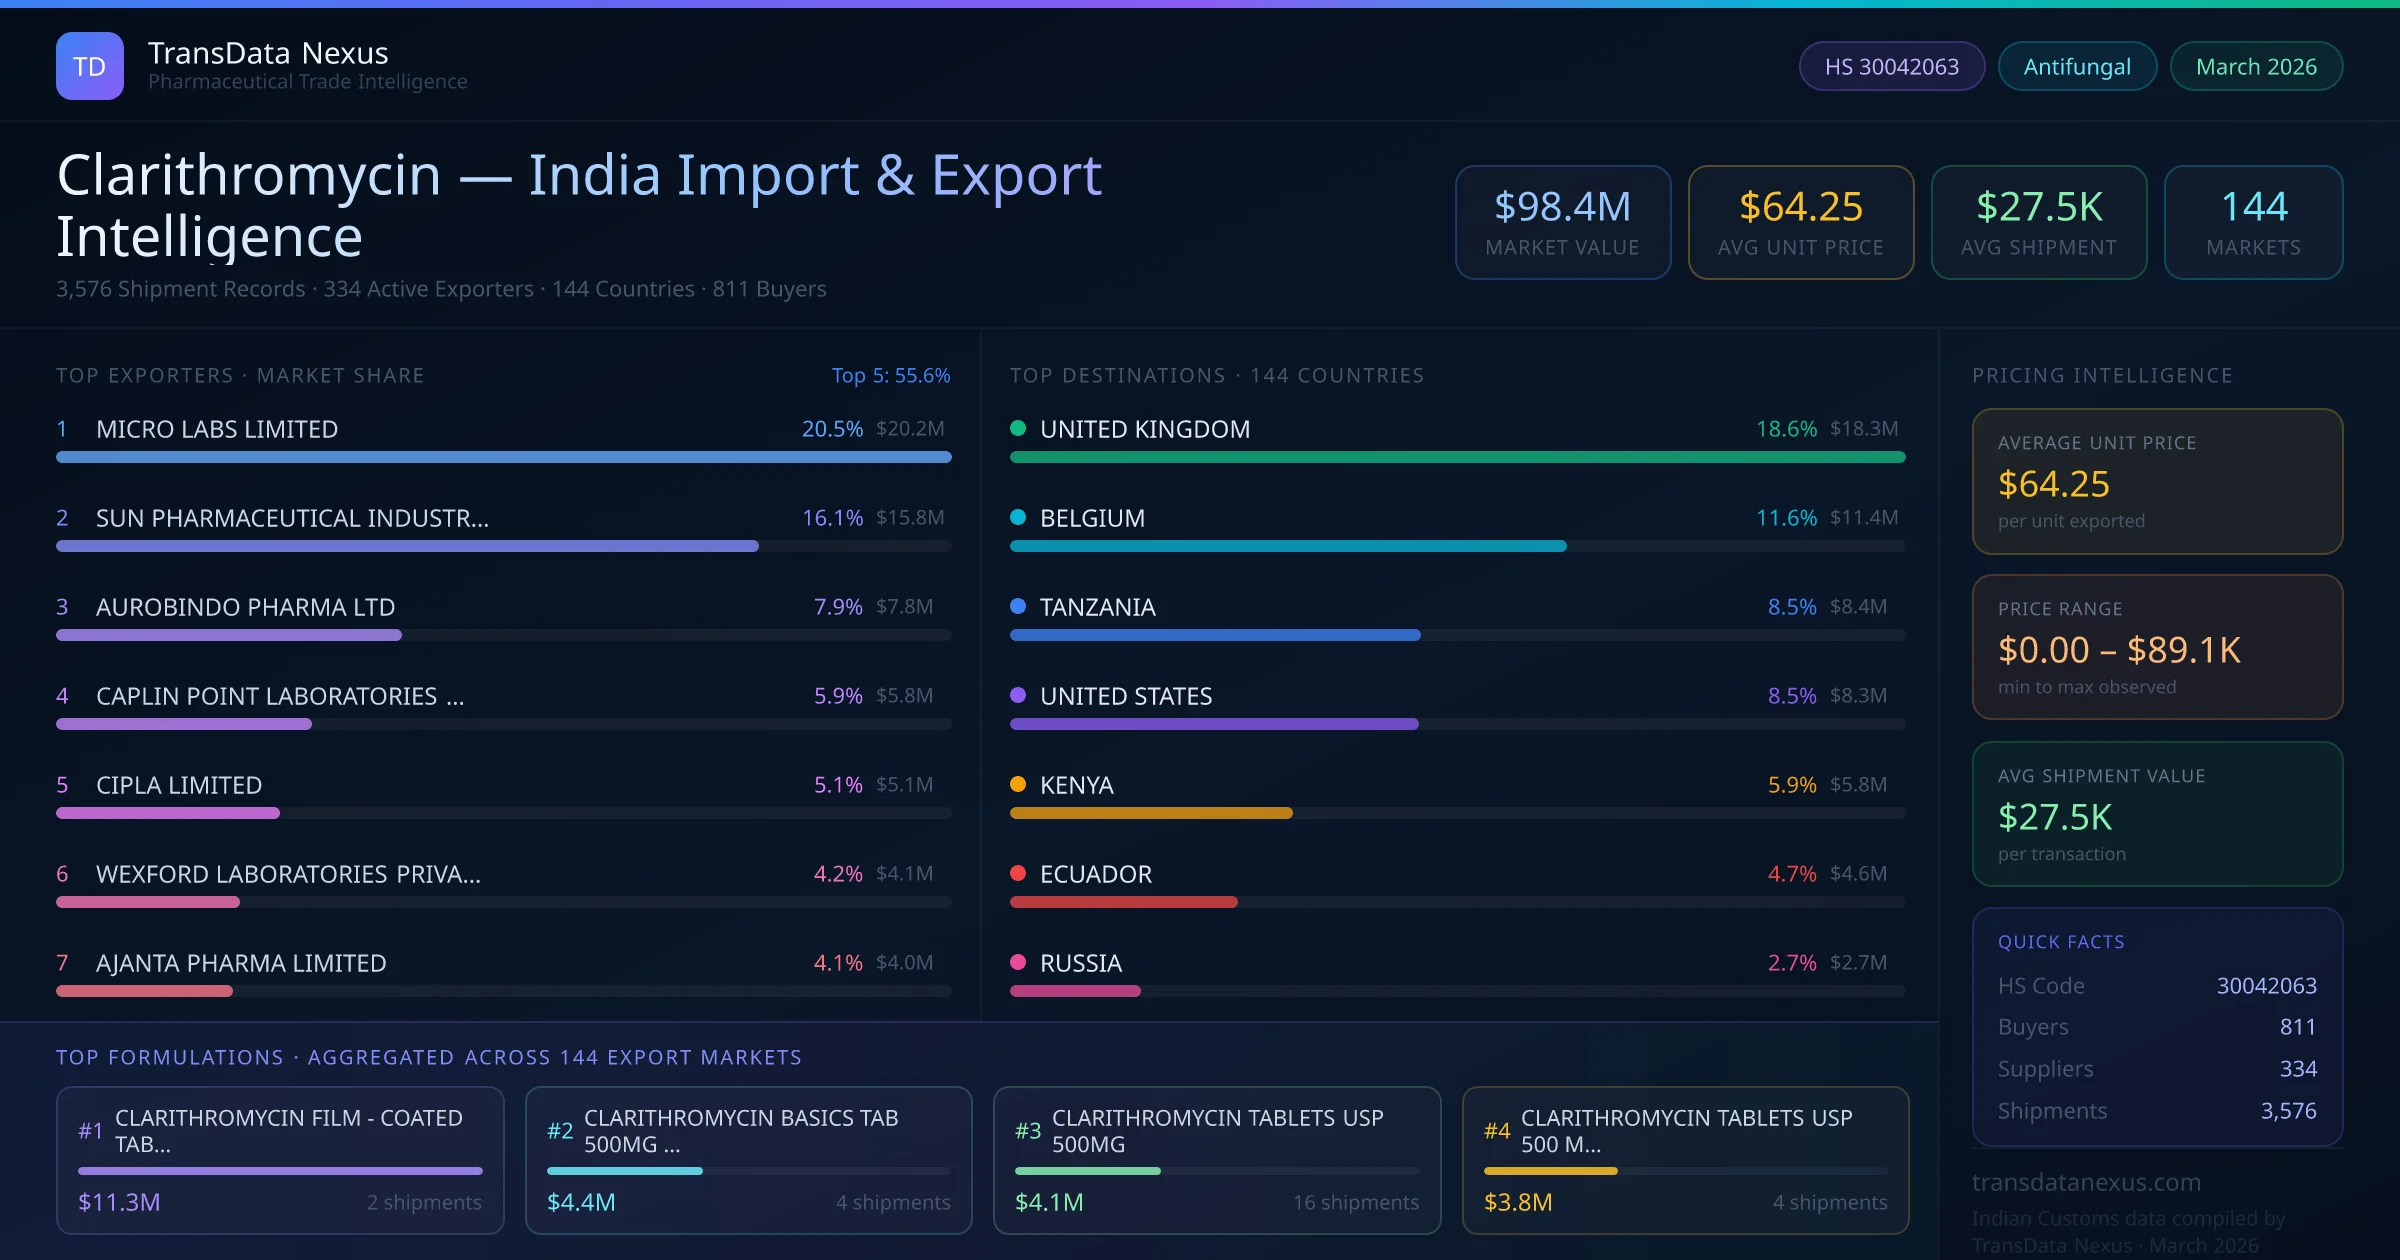Click the cyan Belgium dot marker

tap(1018, 518)
